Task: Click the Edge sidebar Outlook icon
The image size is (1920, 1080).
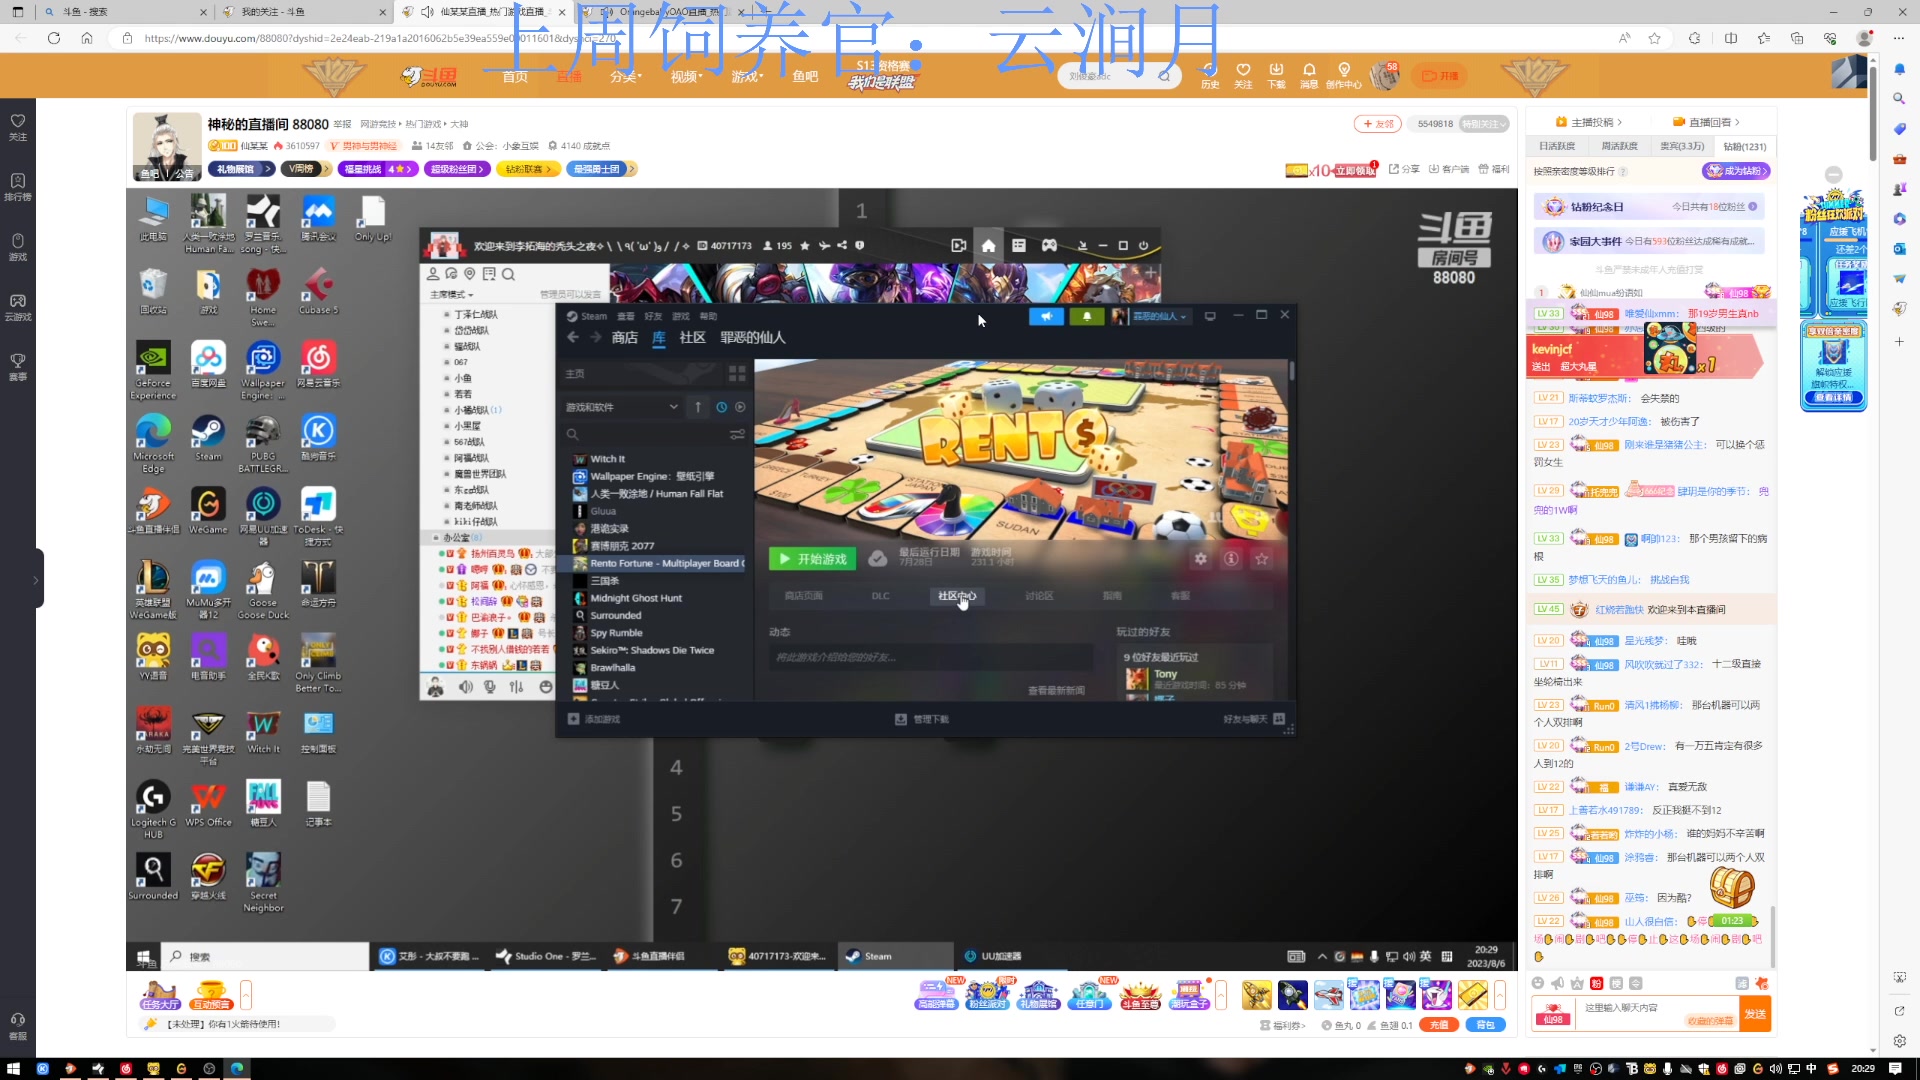Action: click(1899, 249)
